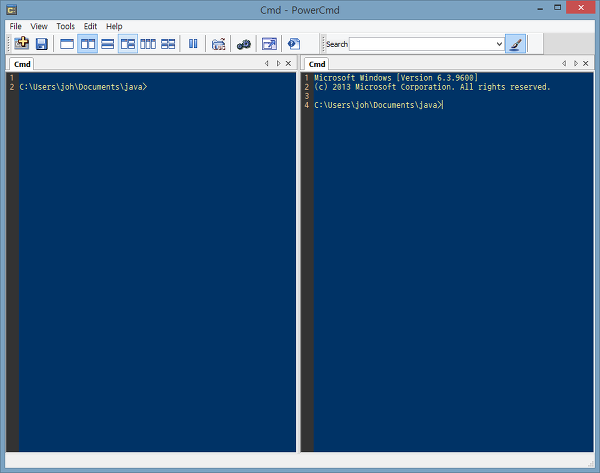
Task: Click the '(c) 2013 Microsoft Corporation' line
Action: point(432,87)
